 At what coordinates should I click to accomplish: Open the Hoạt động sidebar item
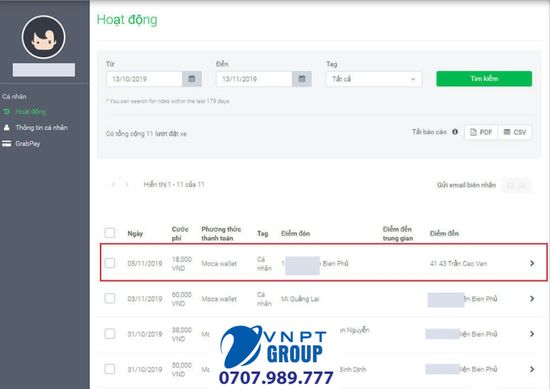31,112
